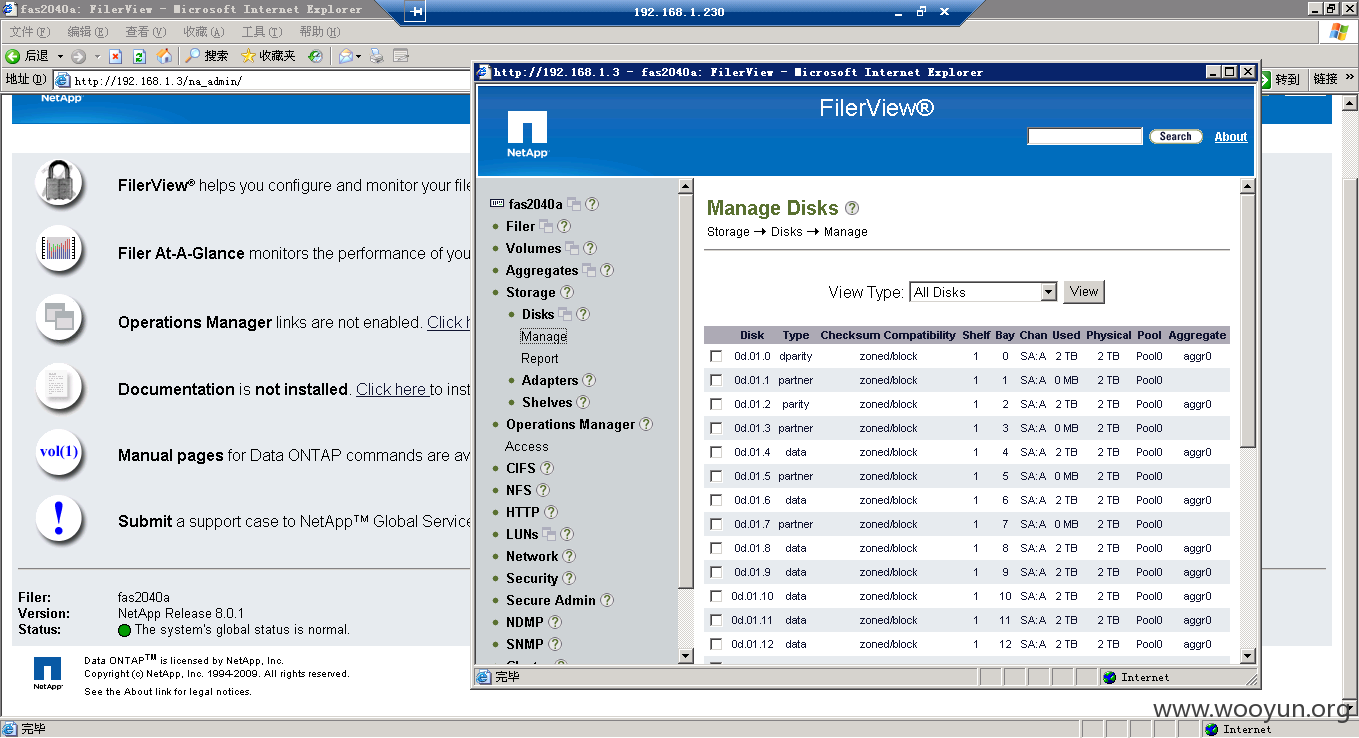Select Manage under Disks in the tree

[544, 336]
